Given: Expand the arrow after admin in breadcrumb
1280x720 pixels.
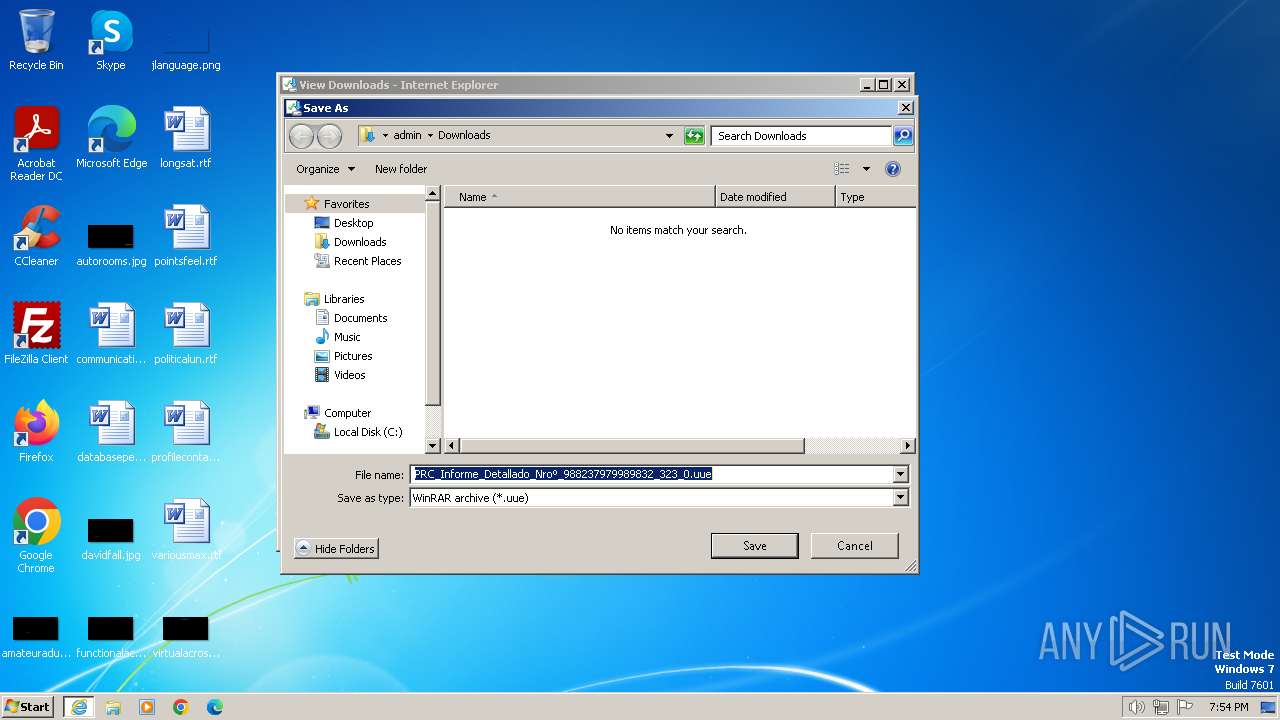Looking at the screenshot, I should (x=430, y=135).
